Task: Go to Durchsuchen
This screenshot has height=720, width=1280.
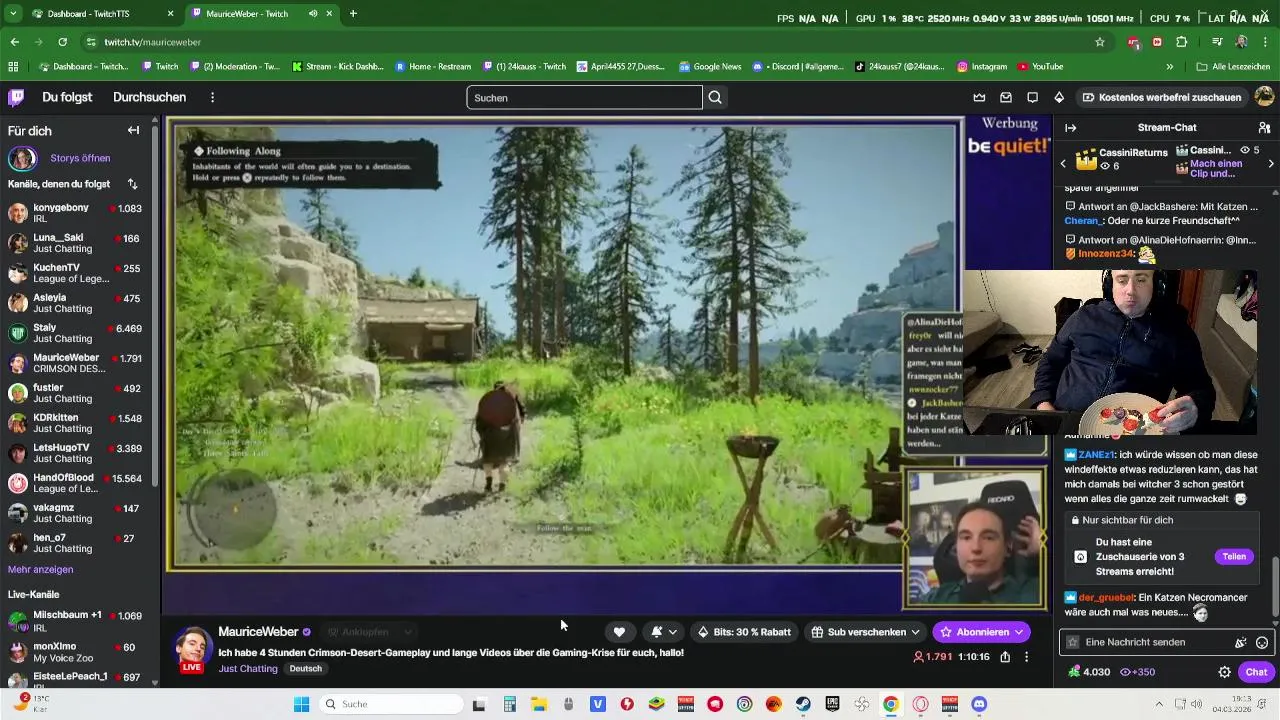Action: [149, 97]
